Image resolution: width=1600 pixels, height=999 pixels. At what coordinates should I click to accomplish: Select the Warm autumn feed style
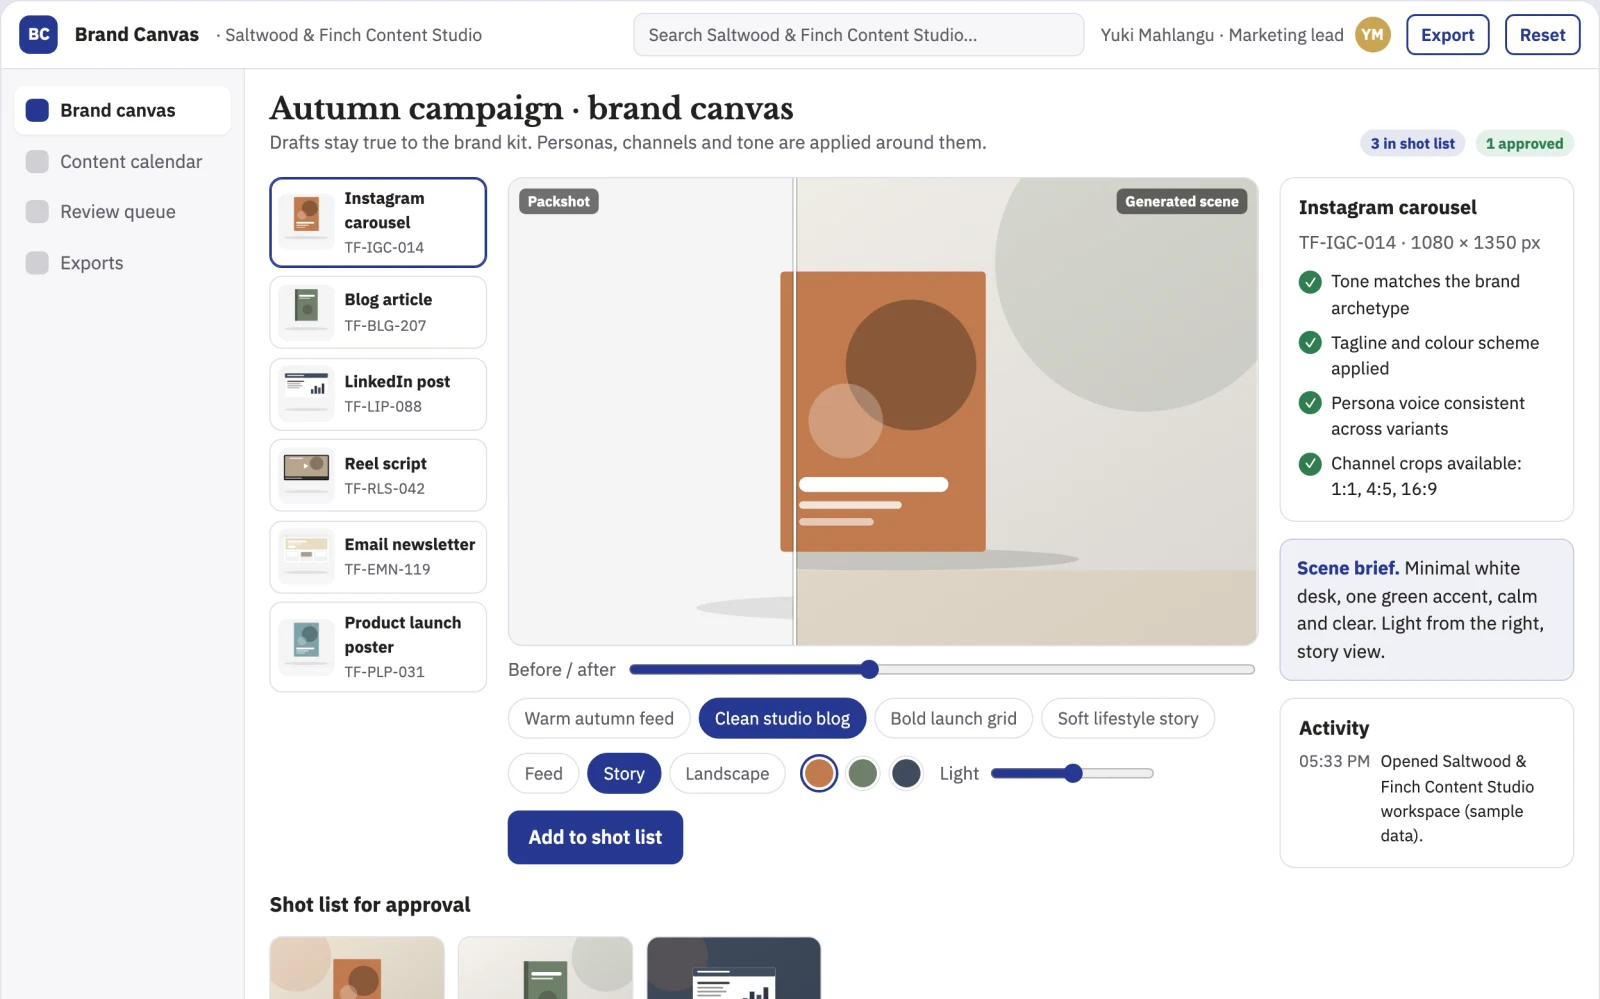pyautogui.click(x=599, y=718)
